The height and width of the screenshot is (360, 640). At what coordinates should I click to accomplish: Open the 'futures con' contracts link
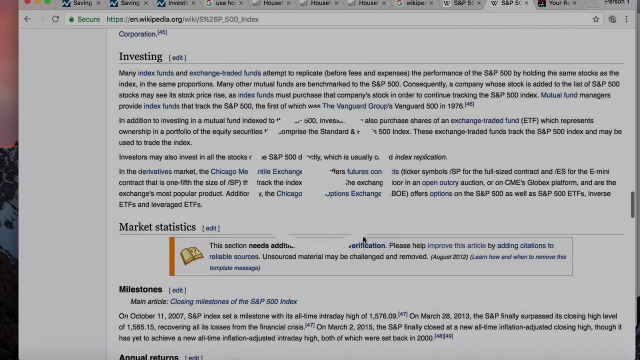click(x=364, y=172)
